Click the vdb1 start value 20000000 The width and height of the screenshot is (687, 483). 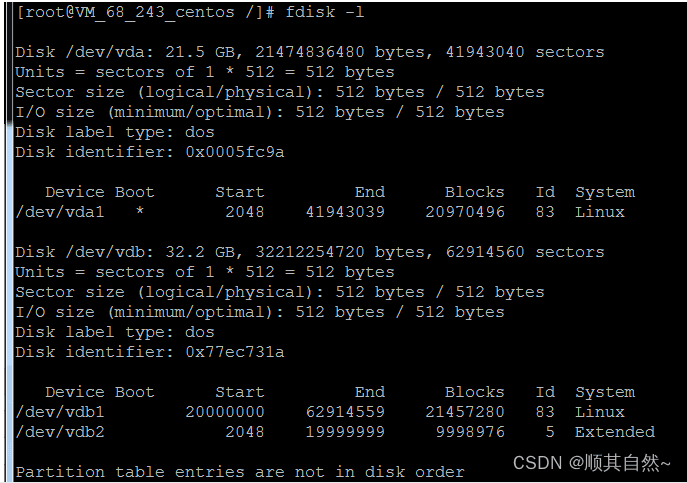tap(225, 412)
